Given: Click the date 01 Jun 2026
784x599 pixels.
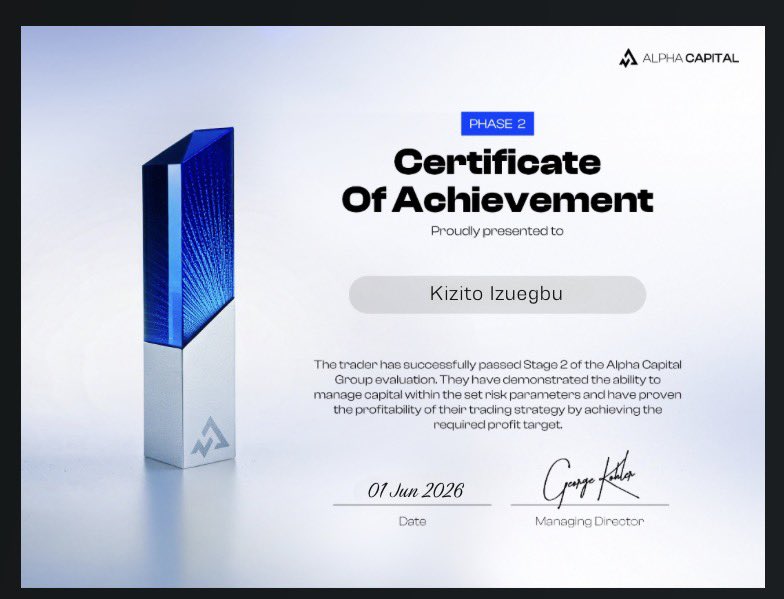Looking at the screenshot, I should click(416, 490).
